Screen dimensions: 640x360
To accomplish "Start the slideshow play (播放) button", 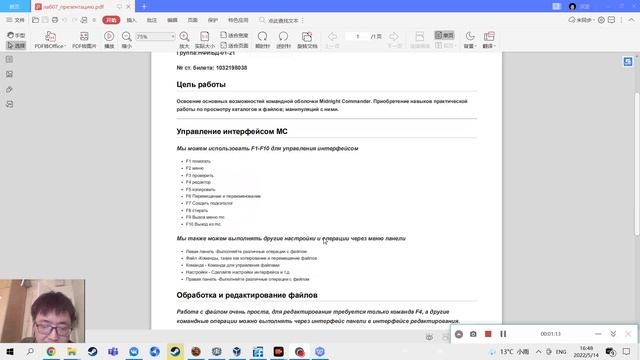I will [109, 40].
